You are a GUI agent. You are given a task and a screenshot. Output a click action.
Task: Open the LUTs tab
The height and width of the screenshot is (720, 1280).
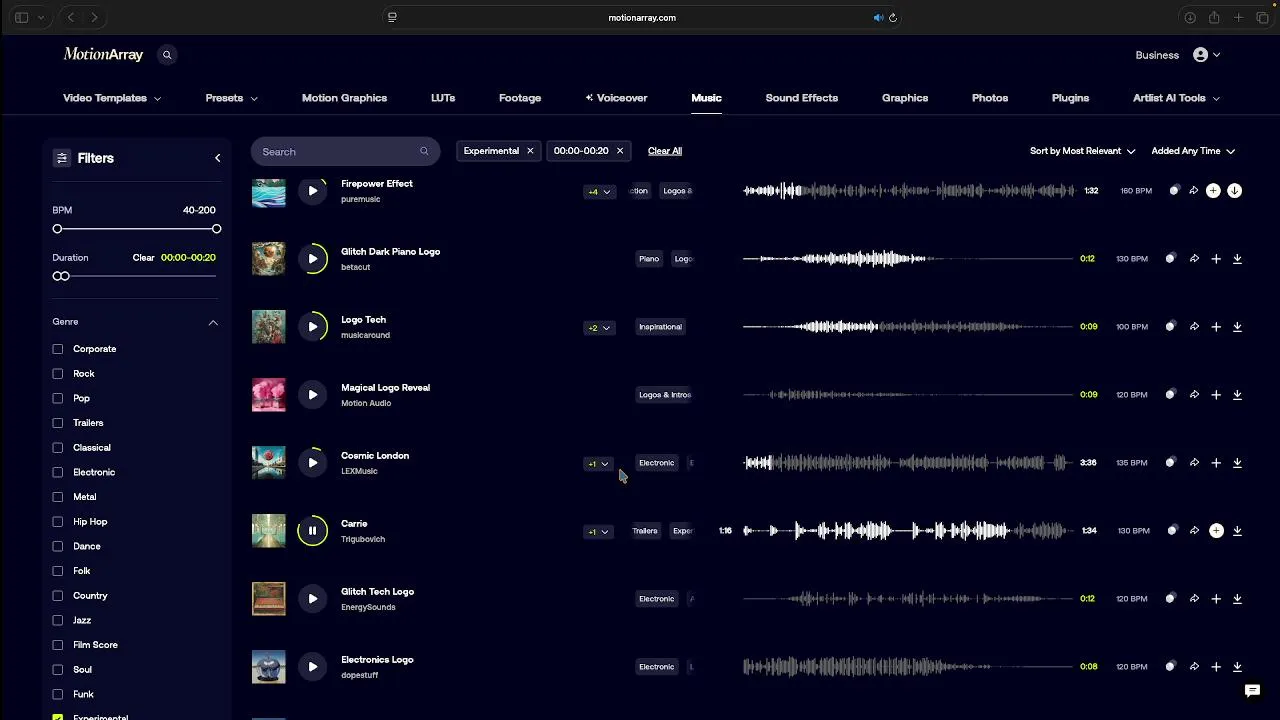pyautogui.click(x=443, y=98)
